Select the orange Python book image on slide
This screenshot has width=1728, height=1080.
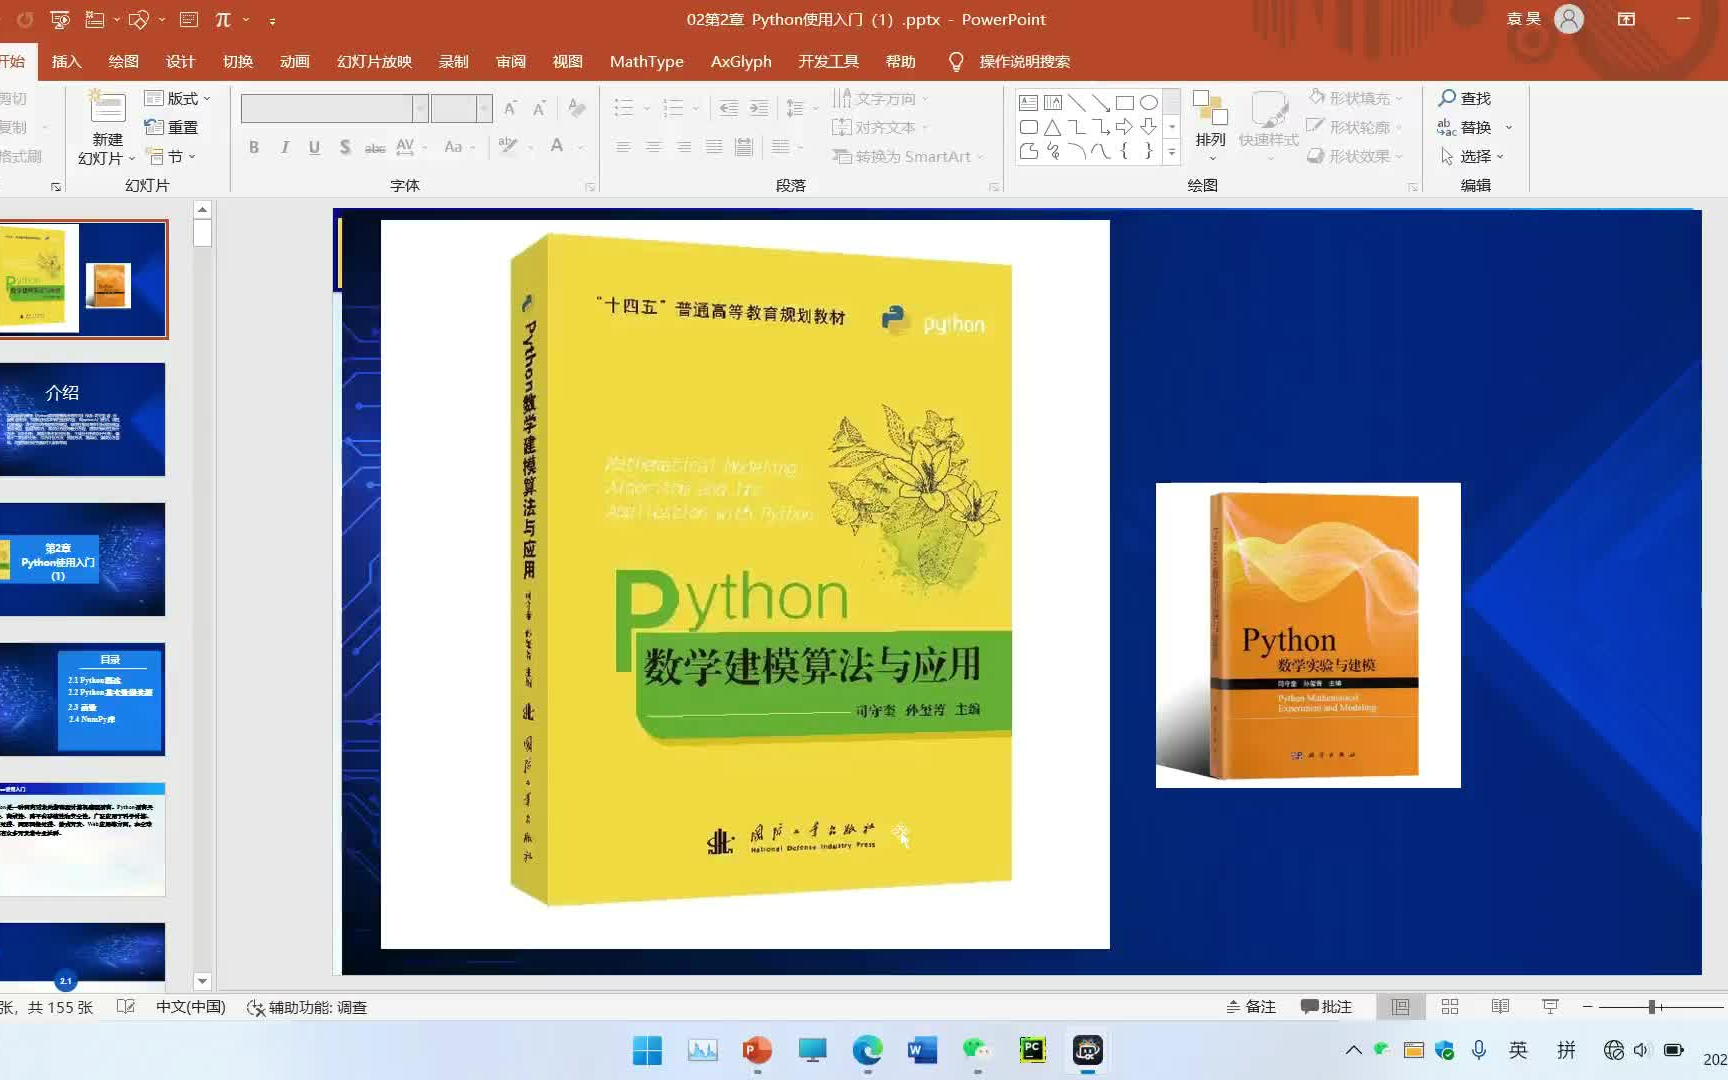1308,635
